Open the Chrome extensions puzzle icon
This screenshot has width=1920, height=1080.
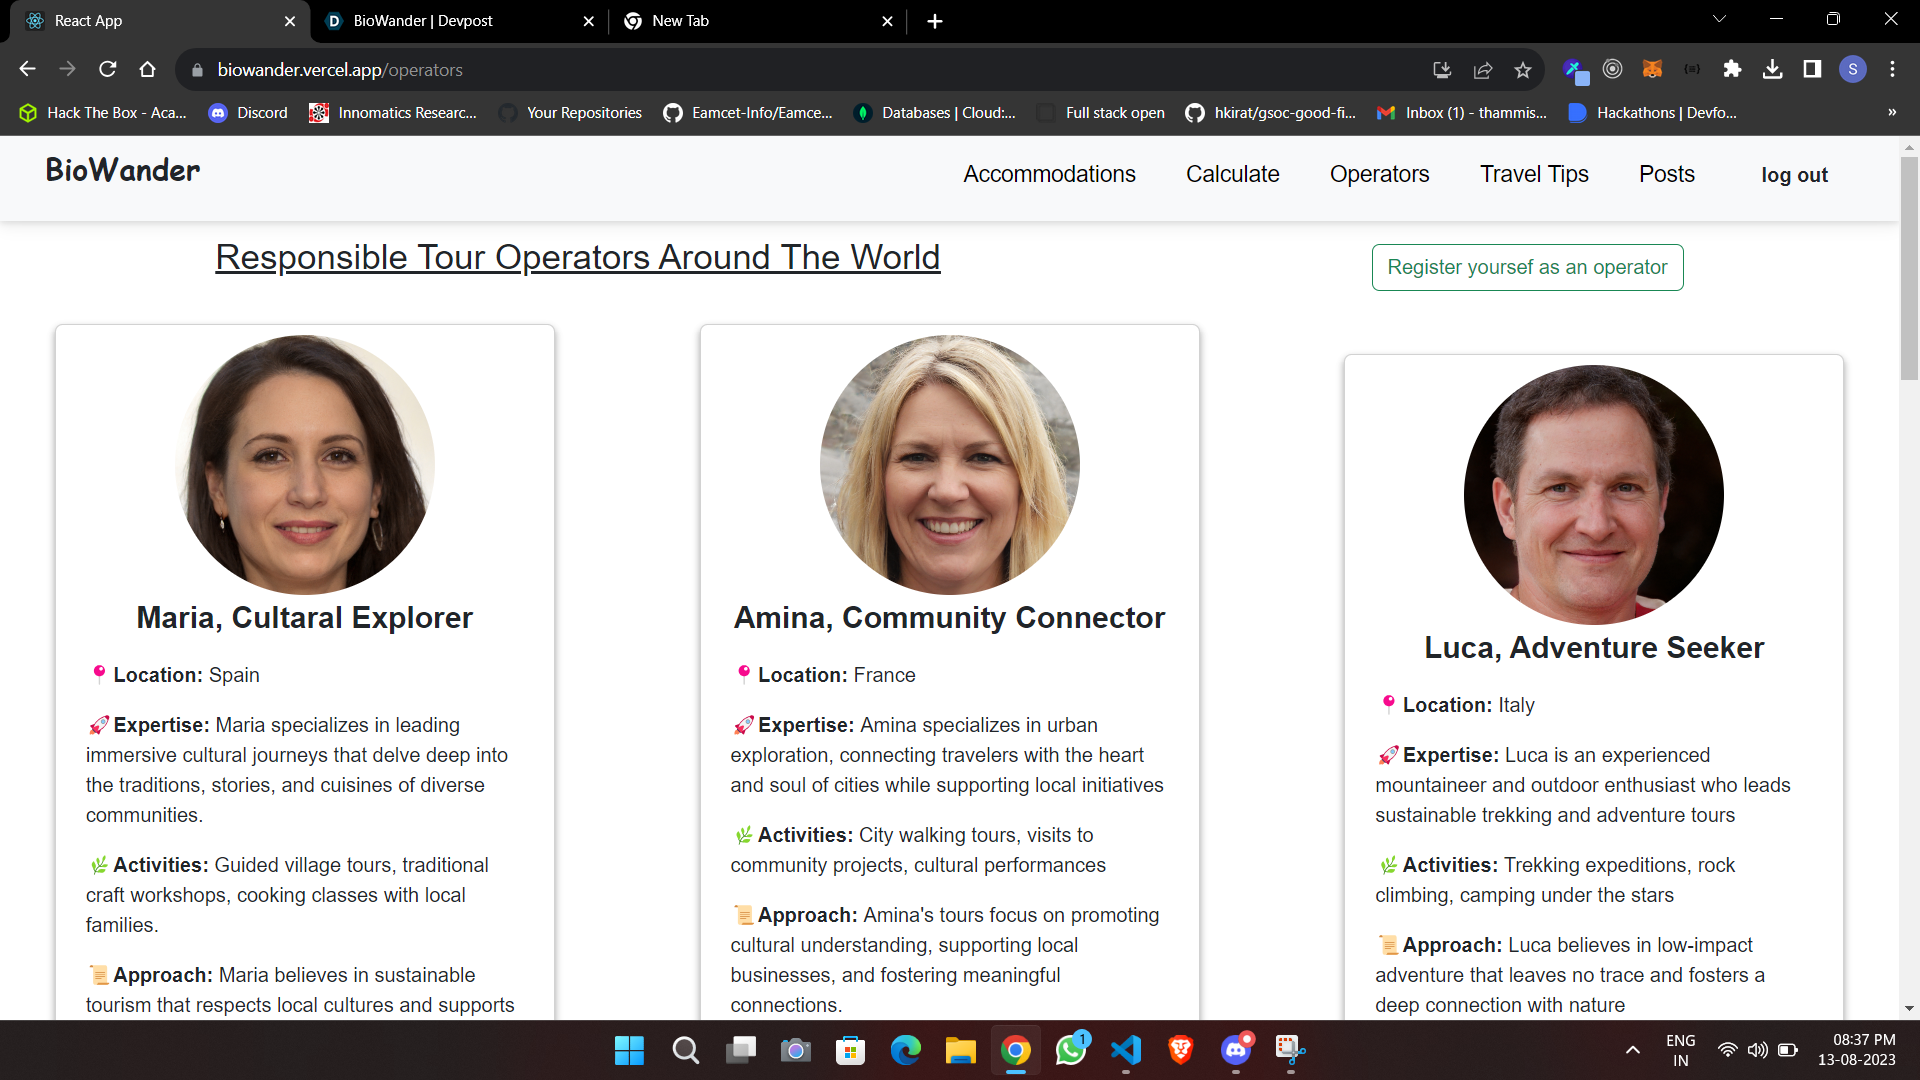pos(1732,69)
